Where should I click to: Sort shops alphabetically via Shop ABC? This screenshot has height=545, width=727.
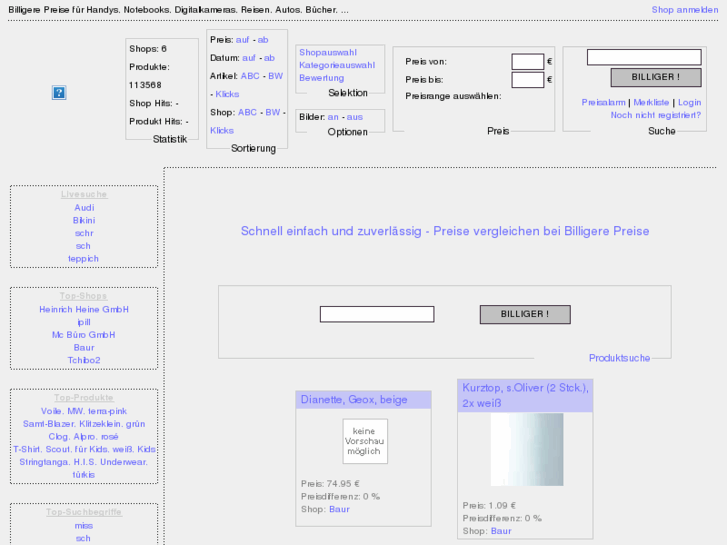coord(247,113)
